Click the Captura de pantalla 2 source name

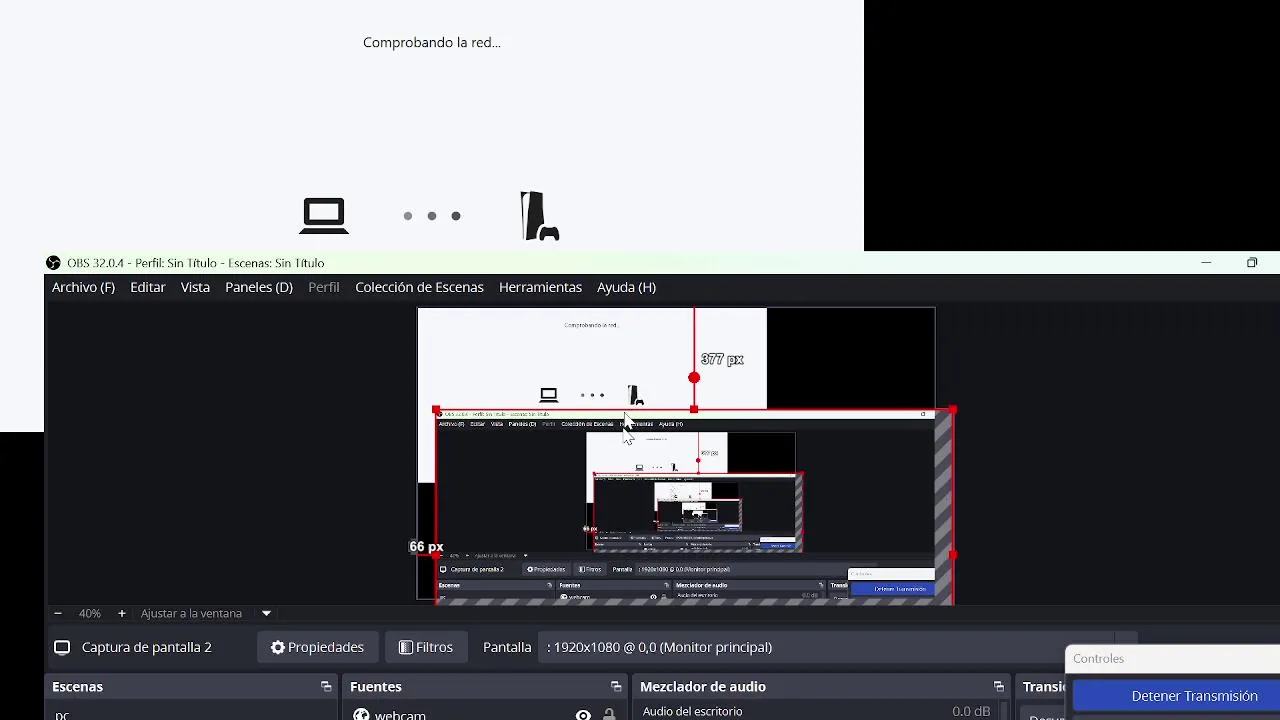[x=147, y=647]
